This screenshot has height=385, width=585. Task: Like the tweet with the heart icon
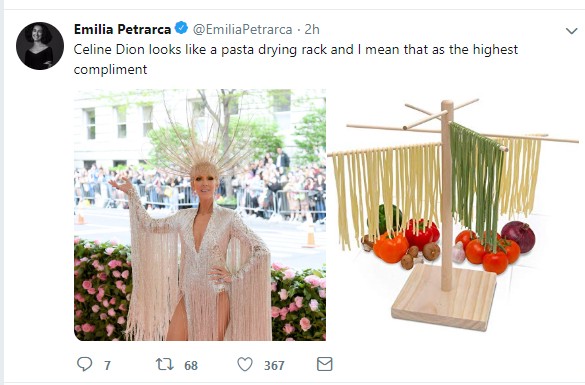pyautogui.click(x=245, y=364)
